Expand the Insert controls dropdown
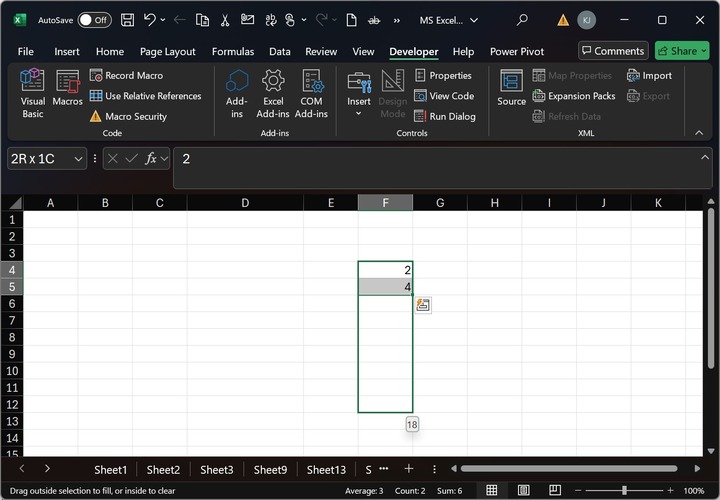 point(359,113)
